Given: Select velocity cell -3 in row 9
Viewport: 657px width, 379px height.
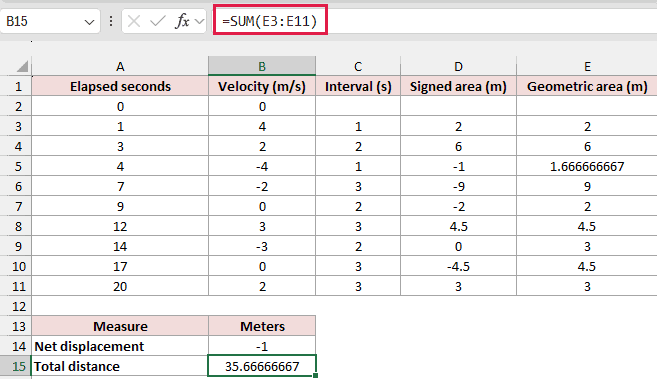Looking at the screenshot, I should [x=262, y=246].
